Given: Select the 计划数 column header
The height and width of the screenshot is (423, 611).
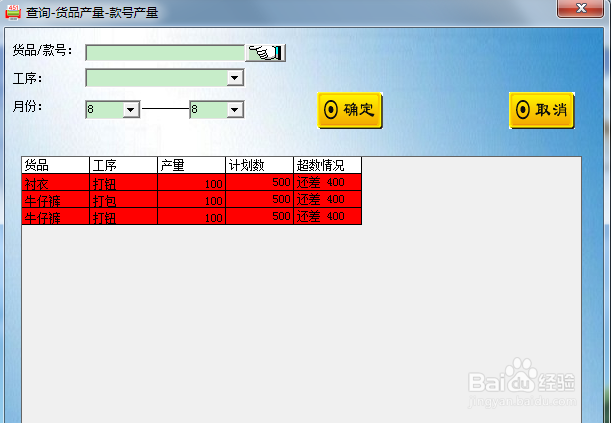Looking at the screenshot, I should coord(260,165).
